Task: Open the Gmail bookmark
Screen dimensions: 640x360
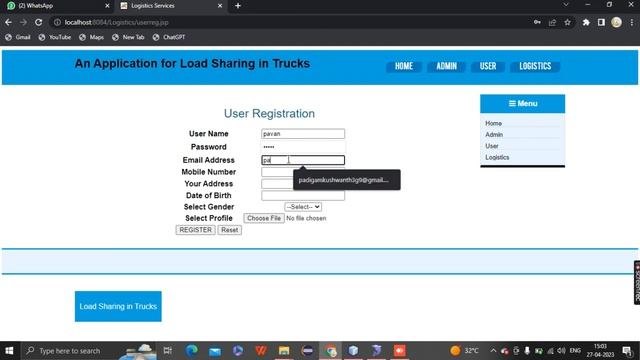Action: (18, 37)
